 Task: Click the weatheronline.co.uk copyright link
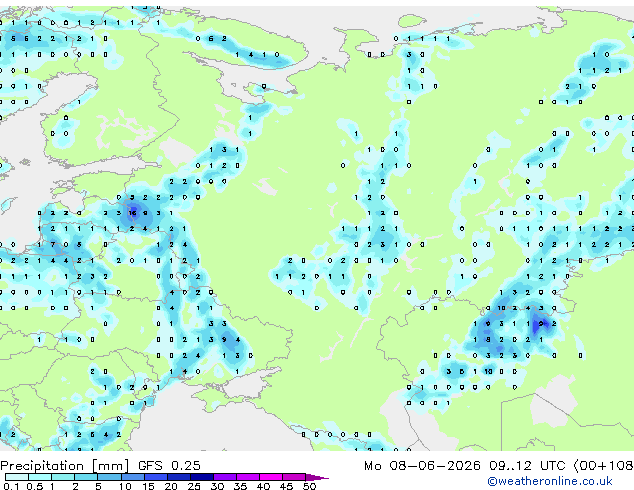549,481
